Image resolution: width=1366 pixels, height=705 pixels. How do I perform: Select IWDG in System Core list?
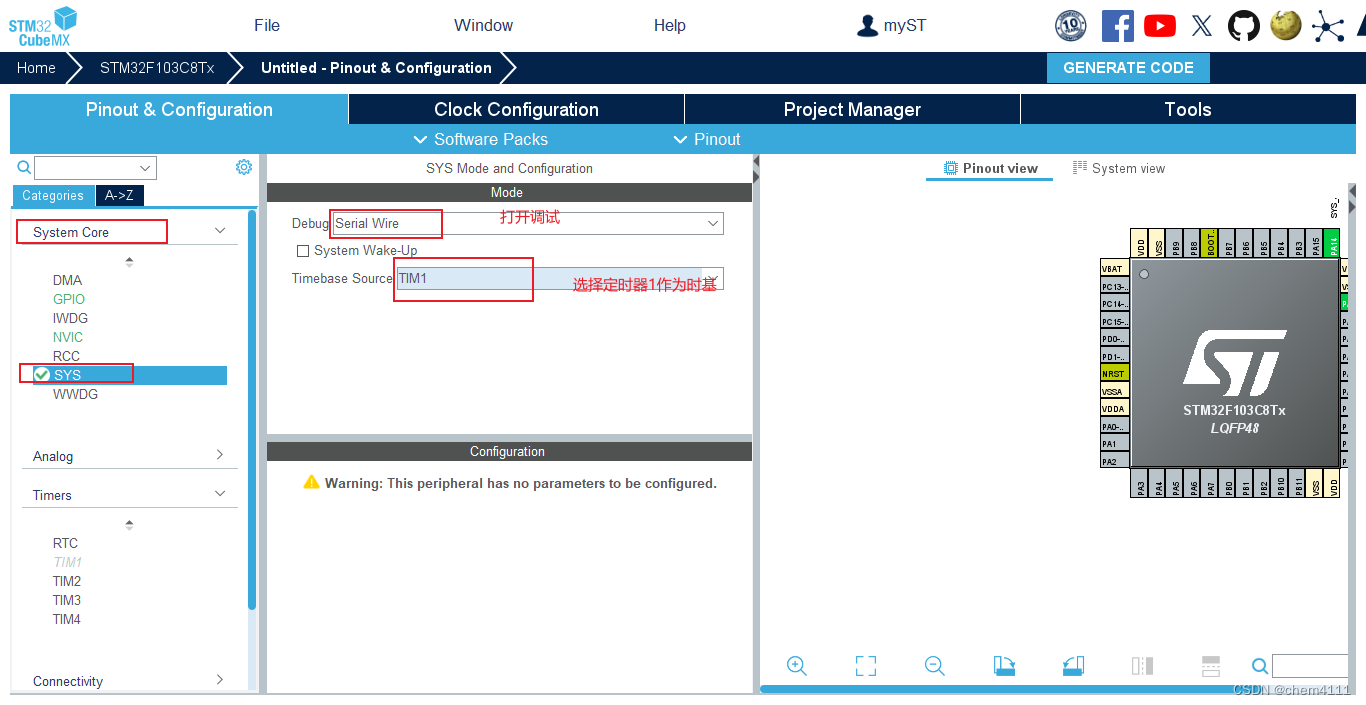70,319
